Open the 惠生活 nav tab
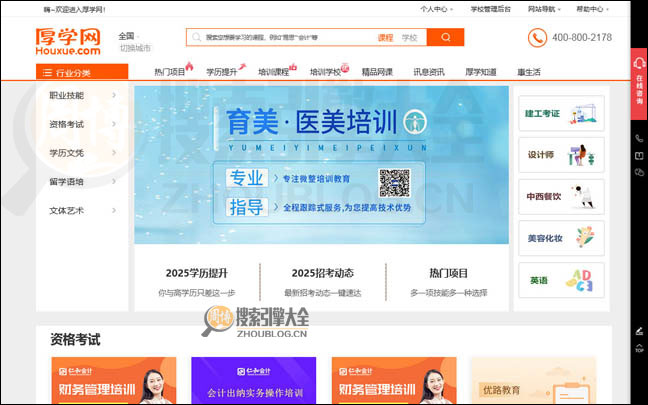This screenshot has width=648, height=405. (x=529, y=72)
